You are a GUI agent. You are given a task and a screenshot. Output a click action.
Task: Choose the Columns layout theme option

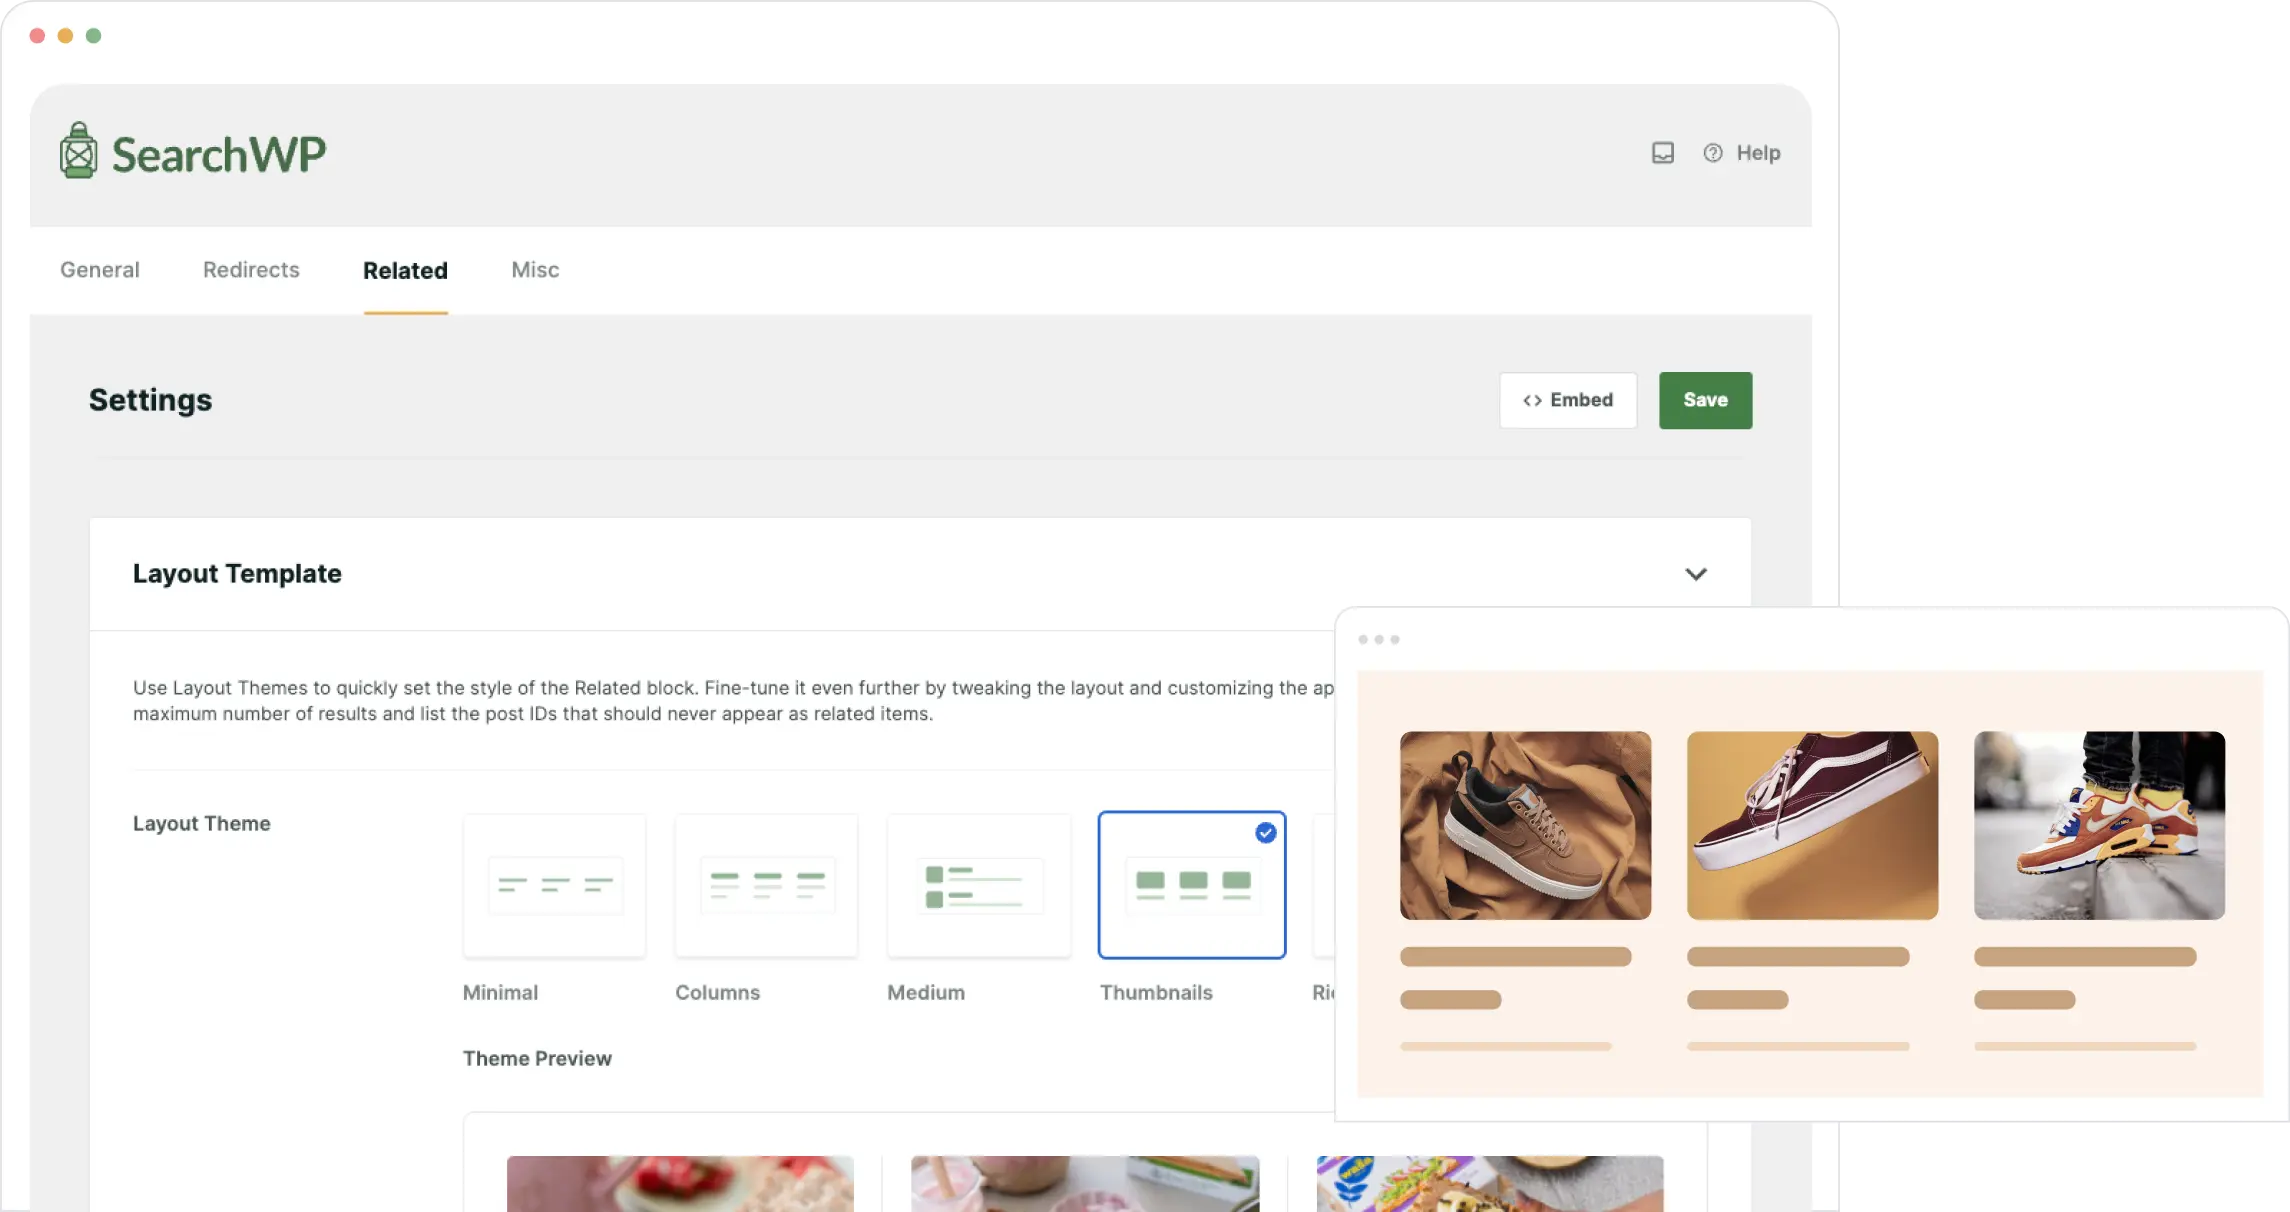coord(766,884)
